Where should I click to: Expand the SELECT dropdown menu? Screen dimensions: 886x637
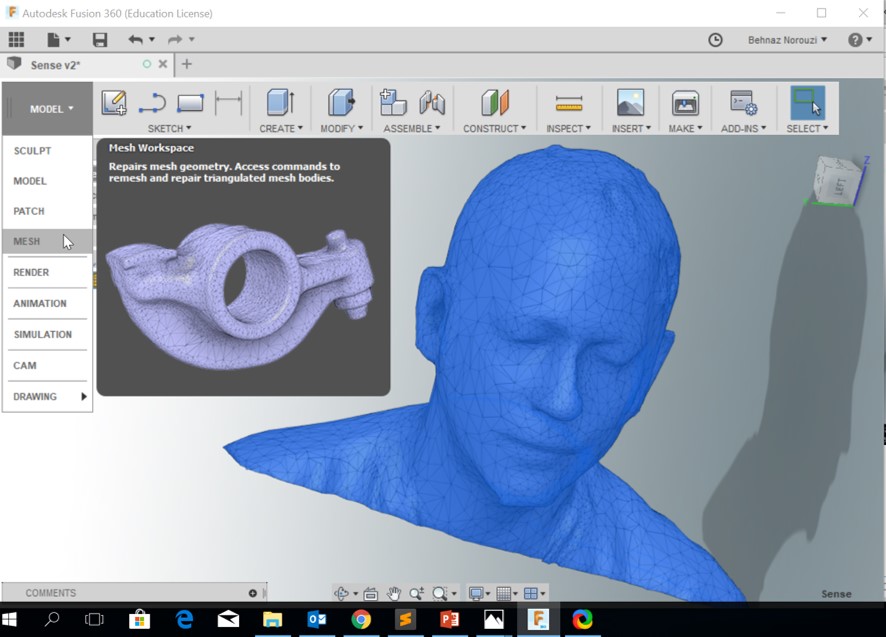click(807, 128)
